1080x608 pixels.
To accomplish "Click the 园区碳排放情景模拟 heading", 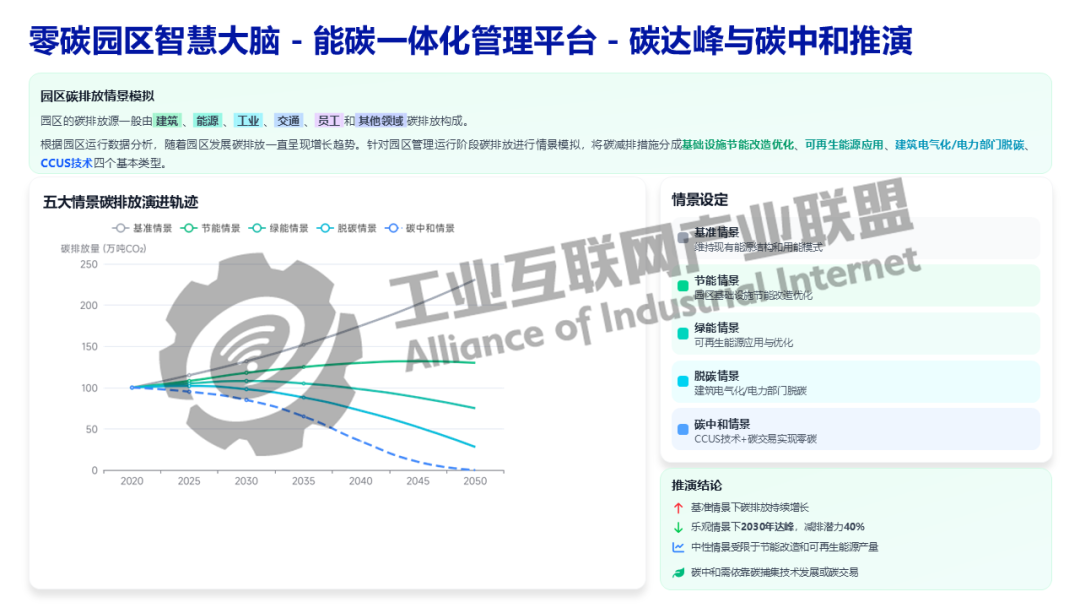I will tap(97, 96).
